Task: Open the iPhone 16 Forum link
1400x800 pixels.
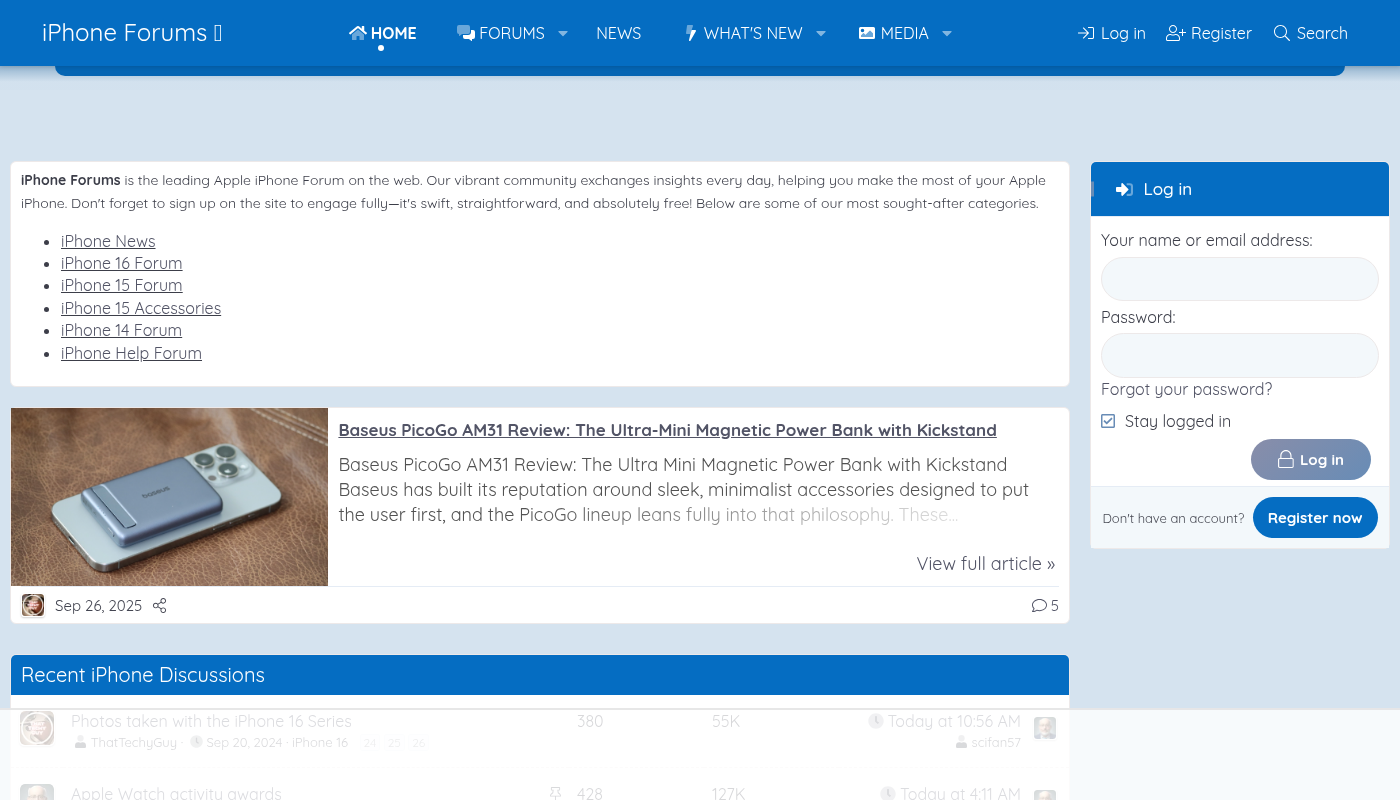Action: pos(121,263)
